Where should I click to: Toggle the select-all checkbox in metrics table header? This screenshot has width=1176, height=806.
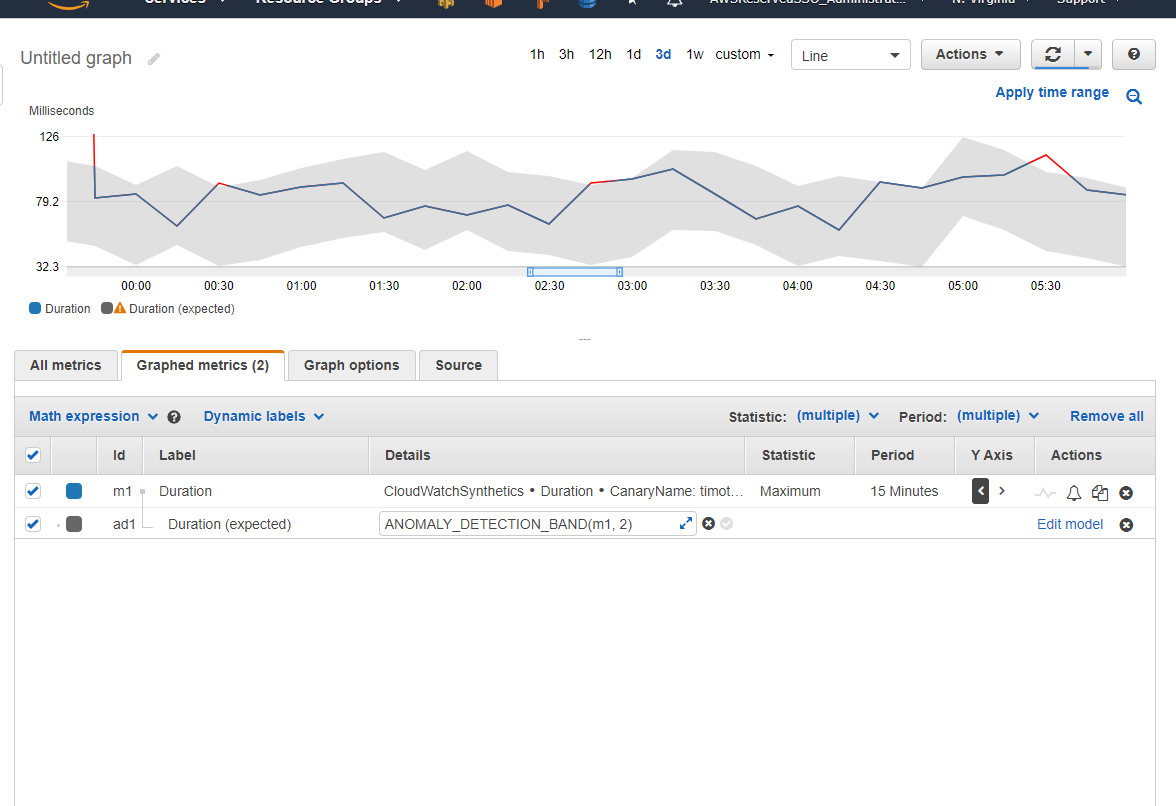(32, 455)
